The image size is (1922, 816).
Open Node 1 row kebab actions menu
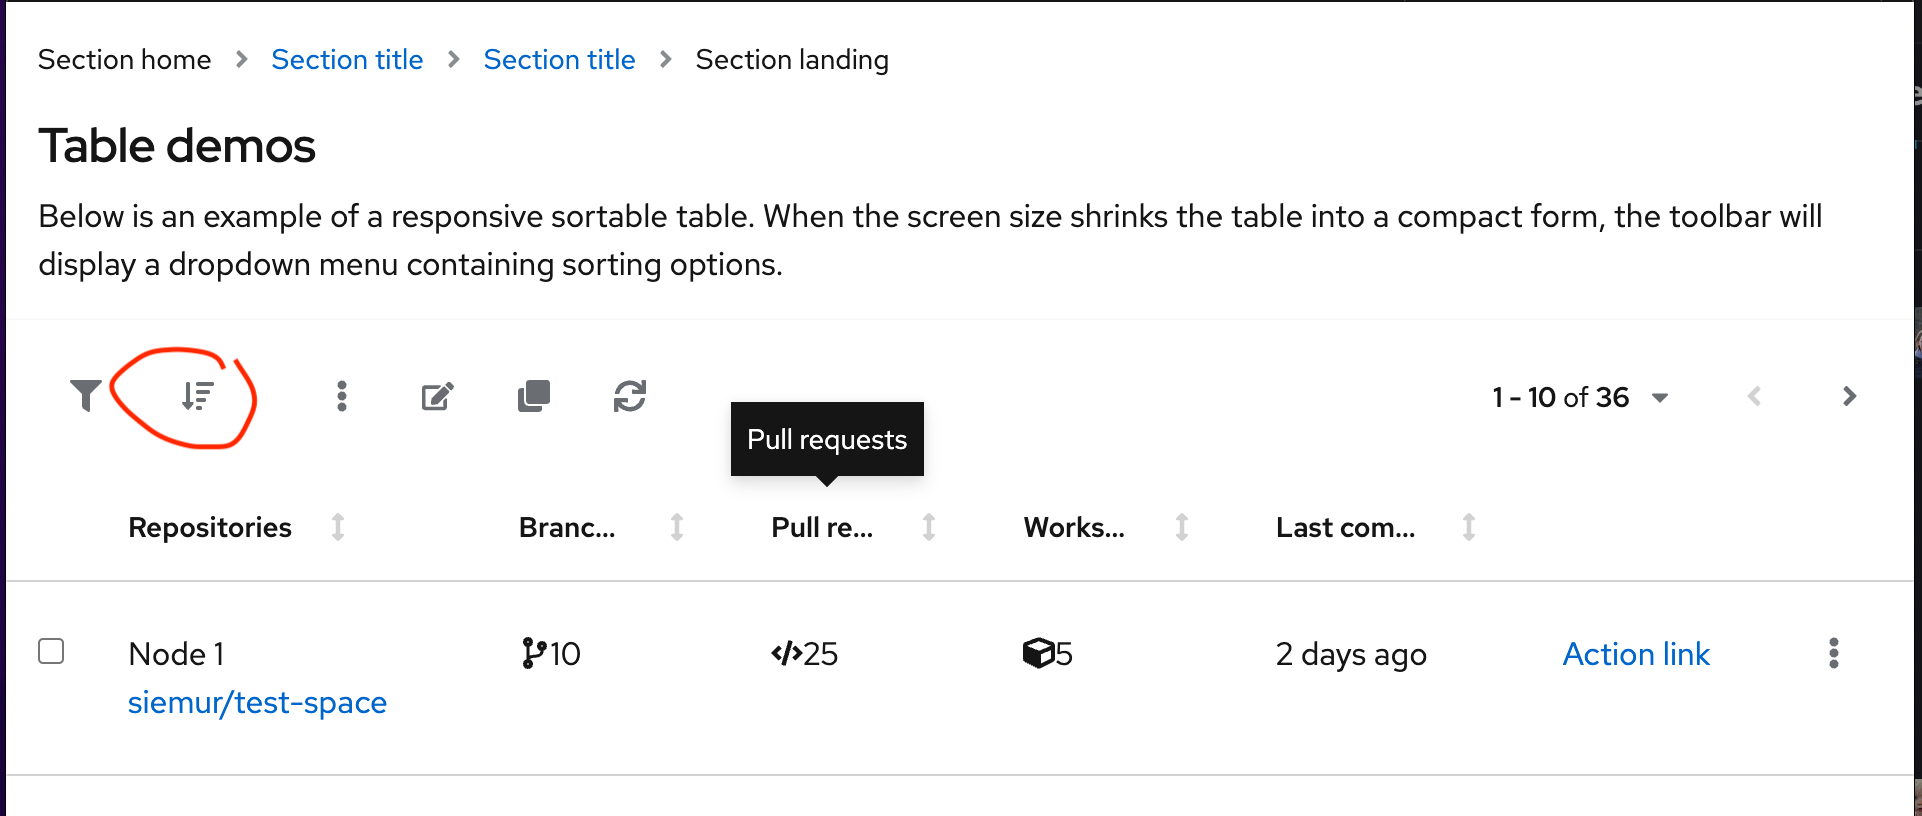click(x=1833, y=653)
